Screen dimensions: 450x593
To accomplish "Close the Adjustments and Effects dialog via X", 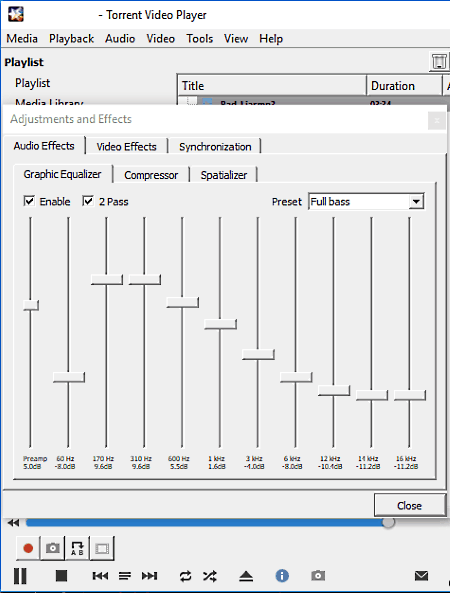I will [x=437, y=121].
